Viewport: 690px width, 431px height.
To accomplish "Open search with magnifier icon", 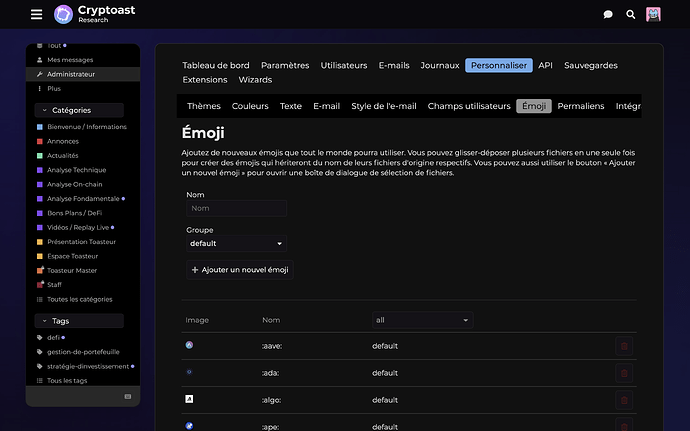I will pos(631,15).
